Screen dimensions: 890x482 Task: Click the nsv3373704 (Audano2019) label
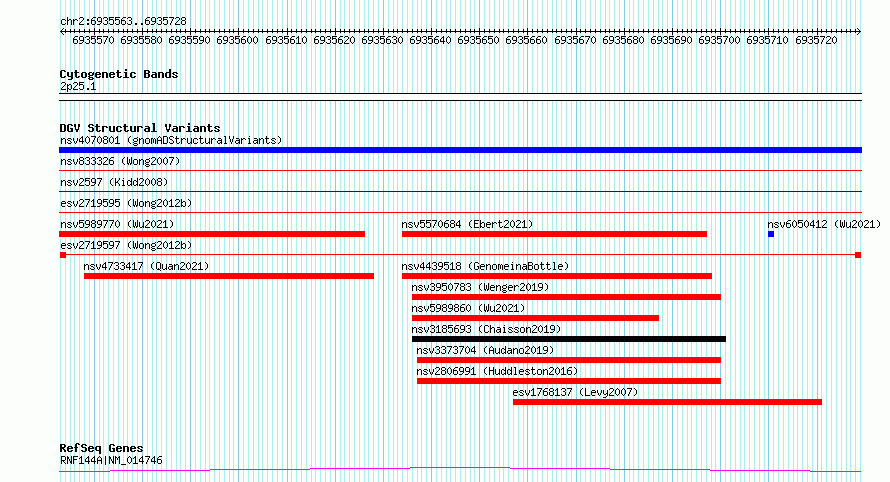click(x=485, y=350)
